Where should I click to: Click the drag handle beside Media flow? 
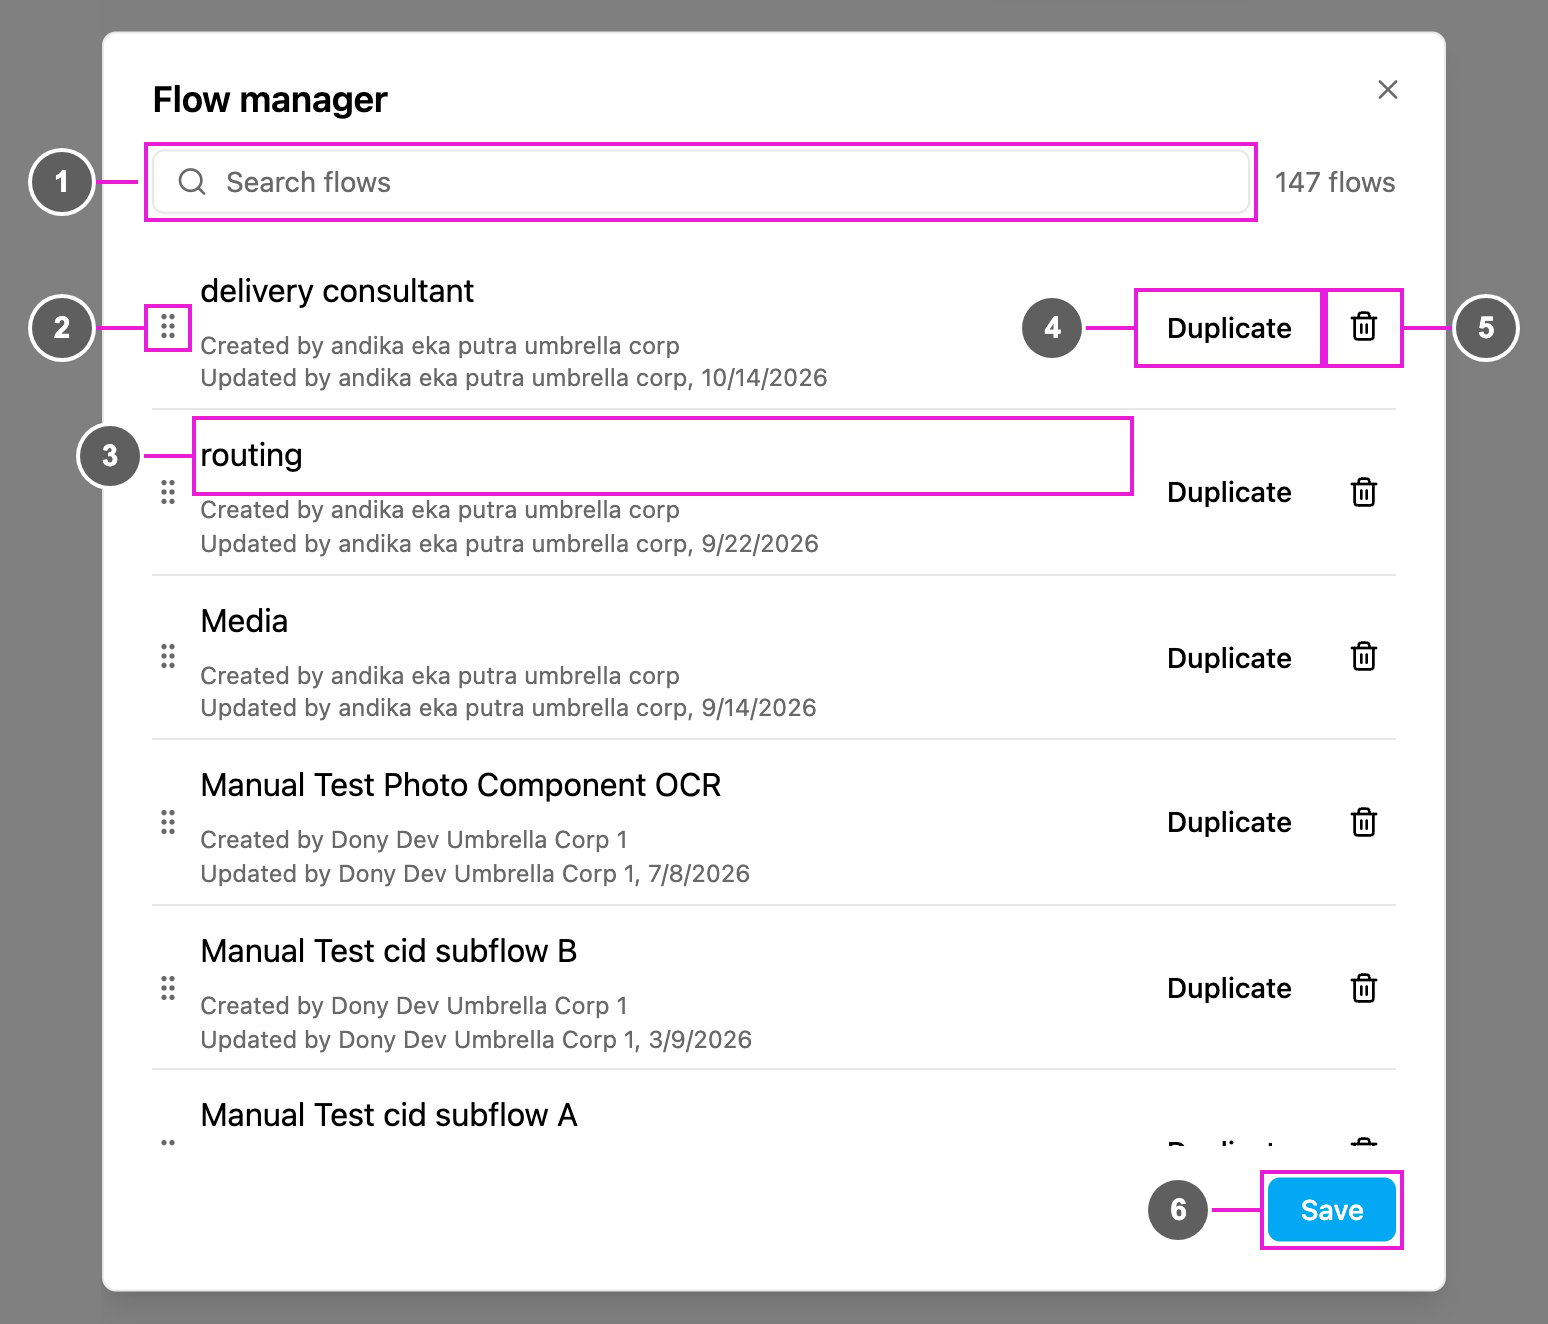[x=168, y=656]
